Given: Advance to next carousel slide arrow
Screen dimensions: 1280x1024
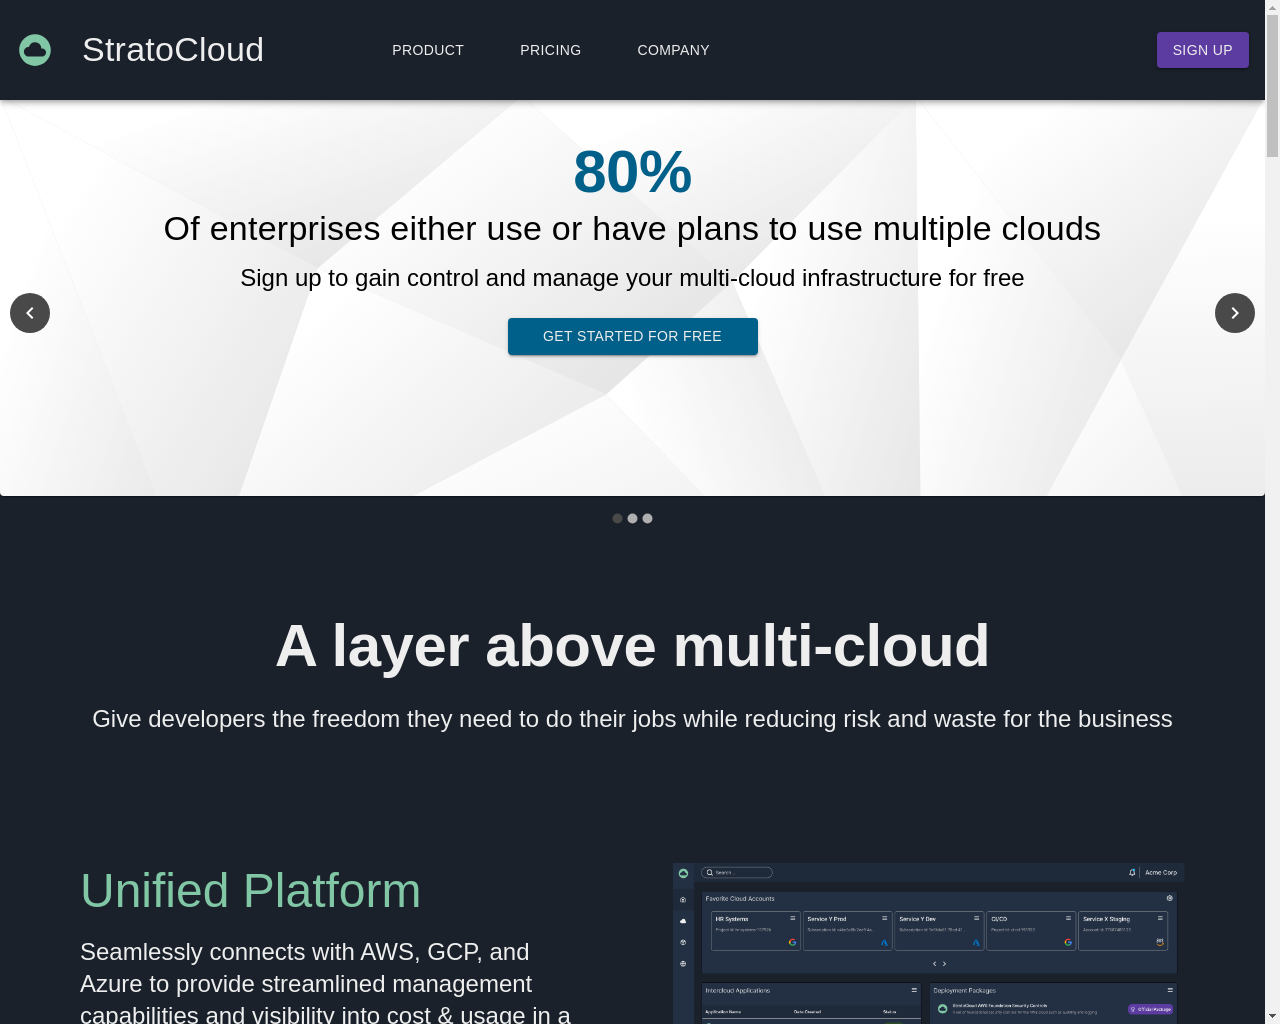Looking at the screenshot, I should [x=1235, y=313].
